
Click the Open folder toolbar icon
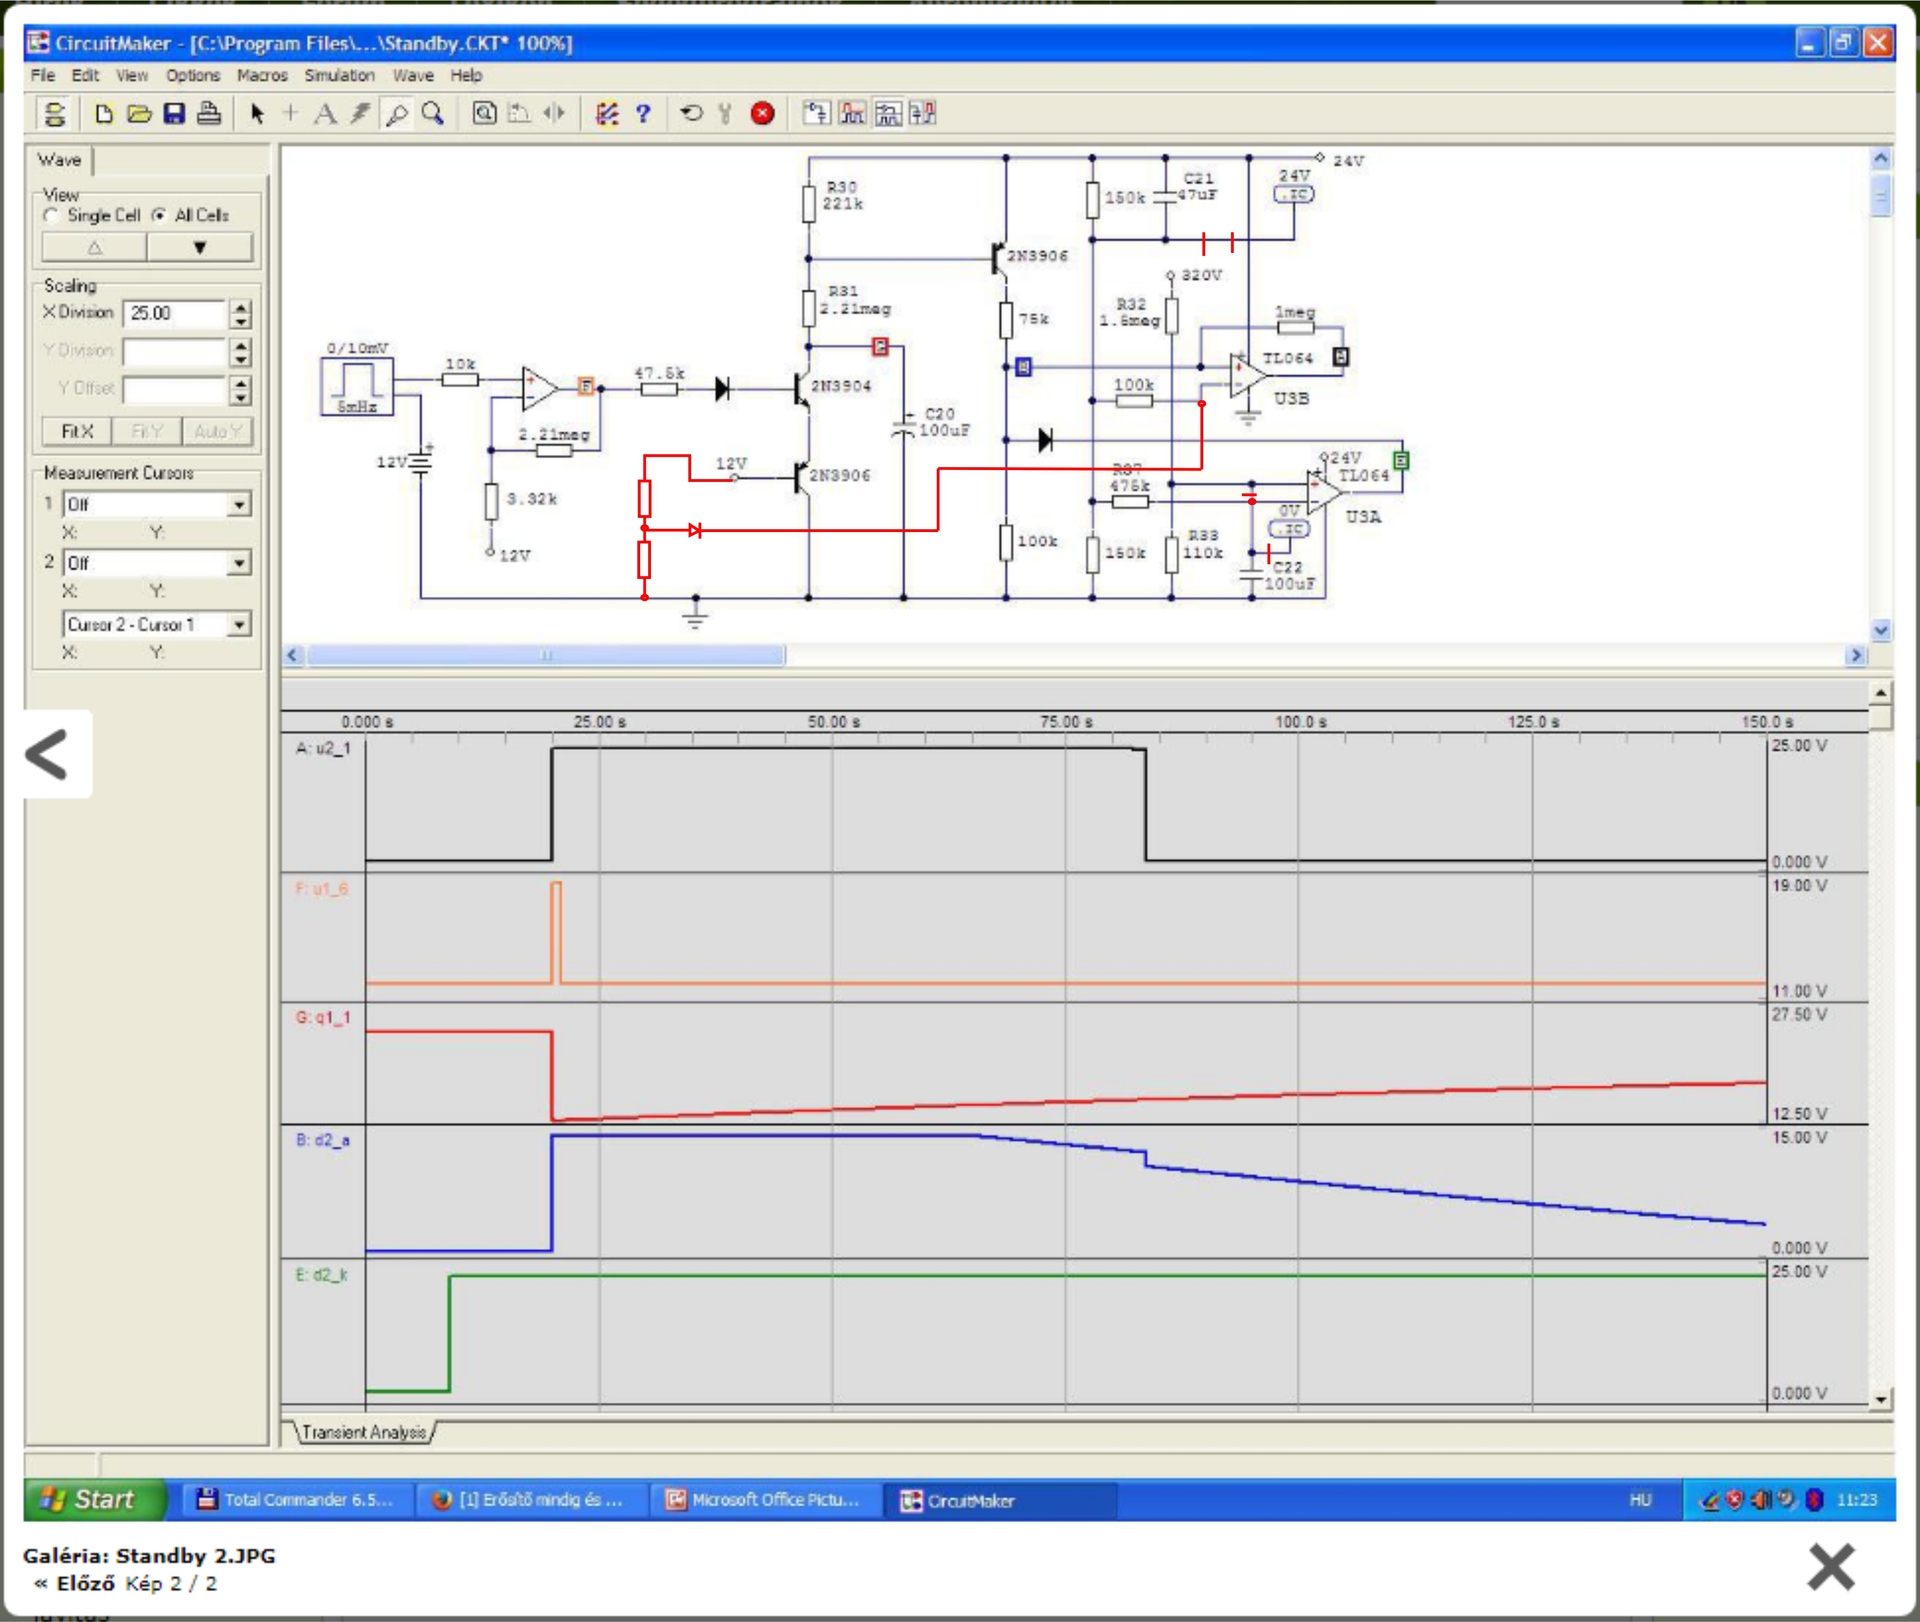click(x=139, y=114)
